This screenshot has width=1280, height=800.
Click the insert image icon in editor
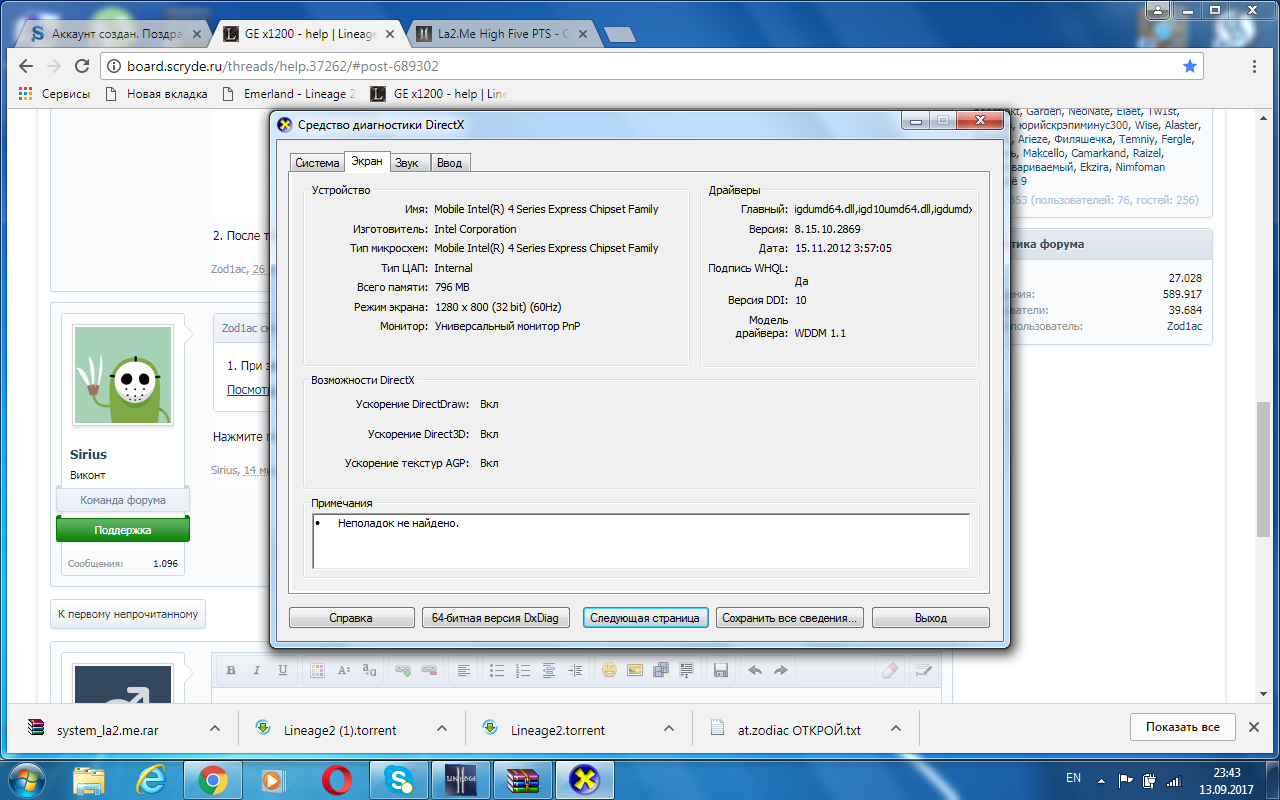pos(635,671)
